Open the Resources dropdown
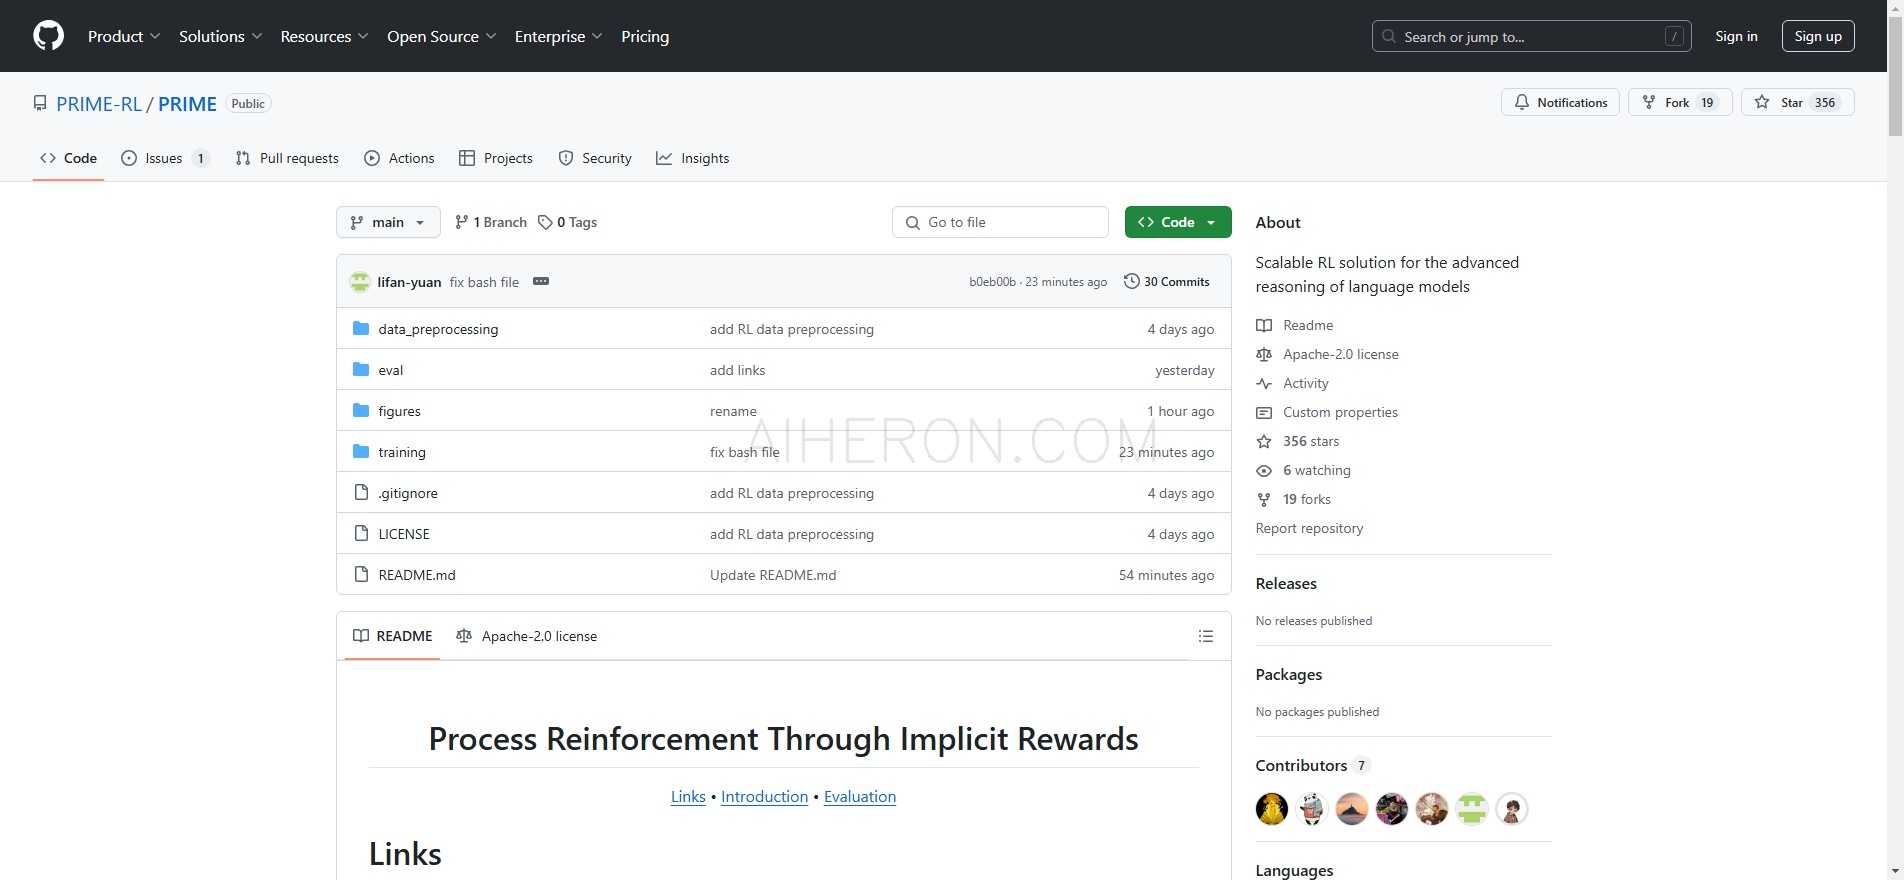Viewport: 1904px width, 880px height. tap(324, 36)
